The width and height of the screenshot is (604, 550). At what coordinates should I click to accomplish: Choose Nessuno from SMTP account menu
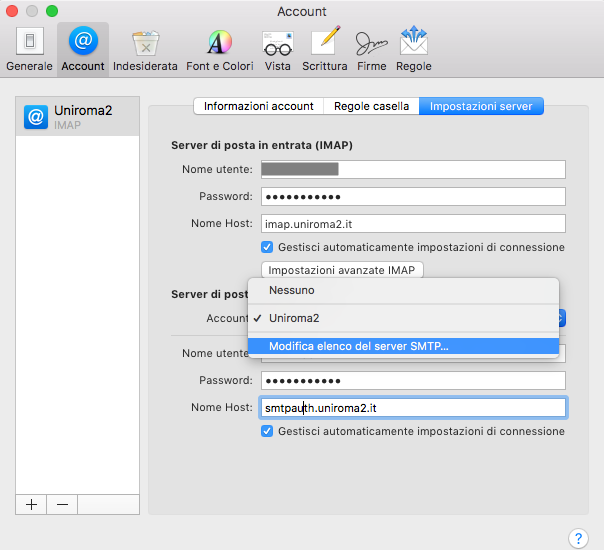[403, 290]
